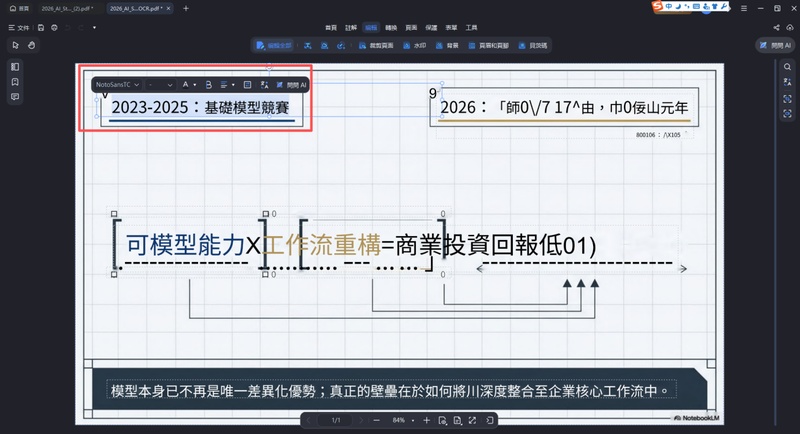Open the AI assistant button at top right
This screenshot has height=434, width=800.
775,45
